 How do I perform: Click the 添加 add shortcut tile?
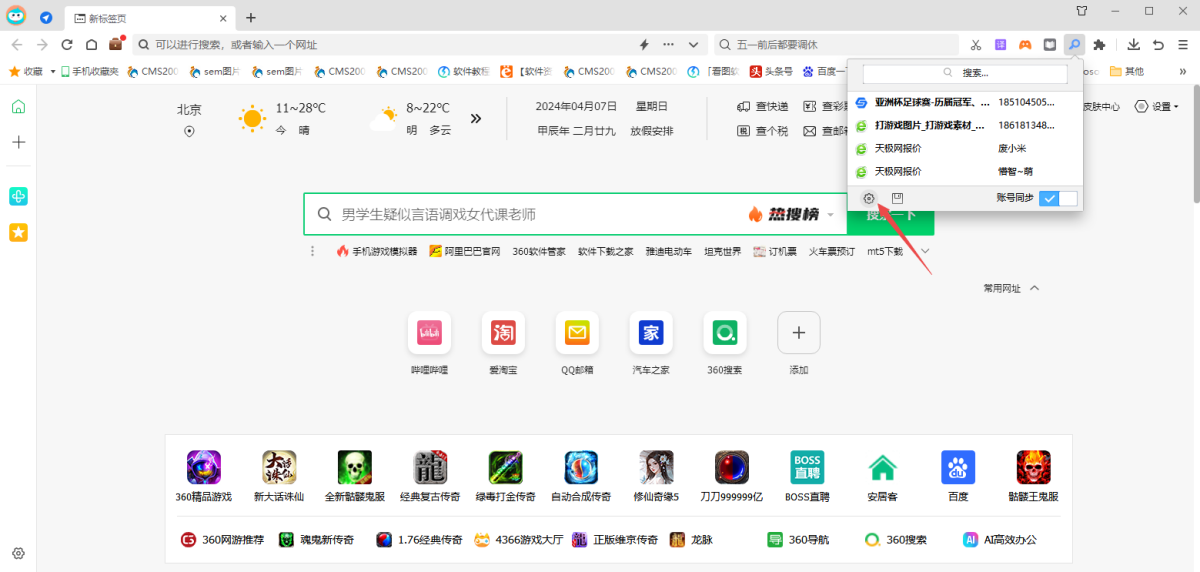(x=798, y=332)
